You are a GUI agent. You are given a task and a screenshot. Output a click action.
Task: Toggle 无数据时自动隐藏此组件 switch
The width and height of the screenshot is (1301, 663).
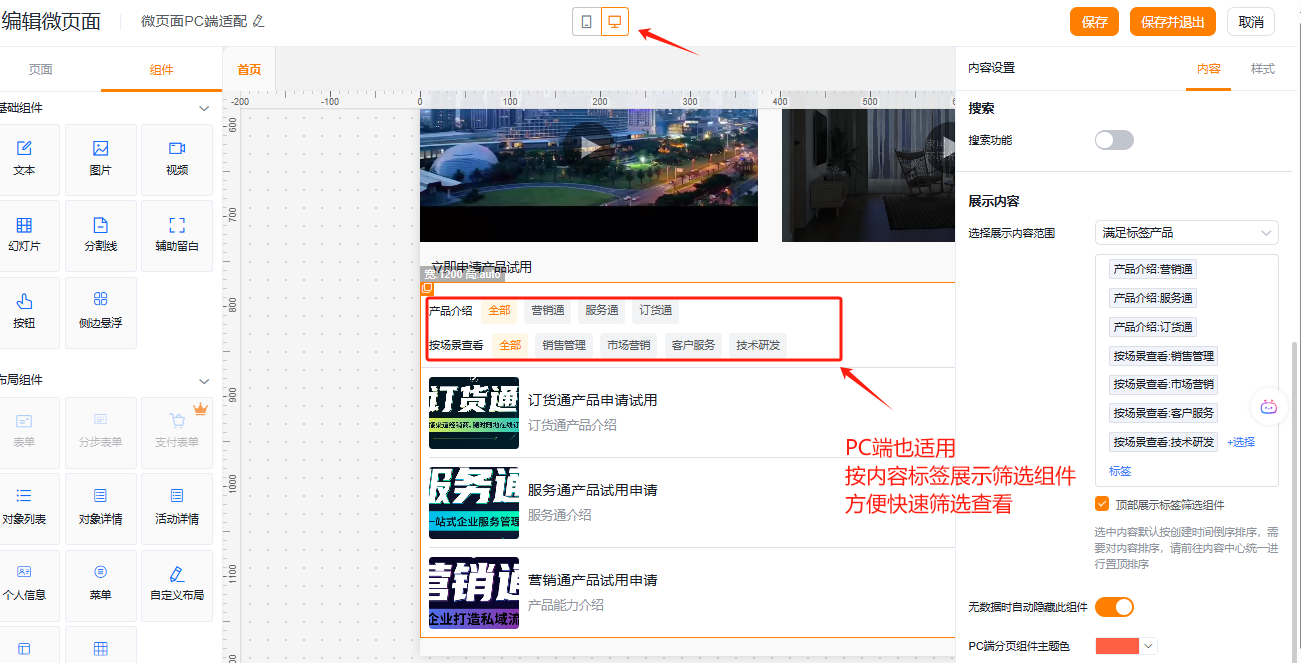coord(1114,607)
